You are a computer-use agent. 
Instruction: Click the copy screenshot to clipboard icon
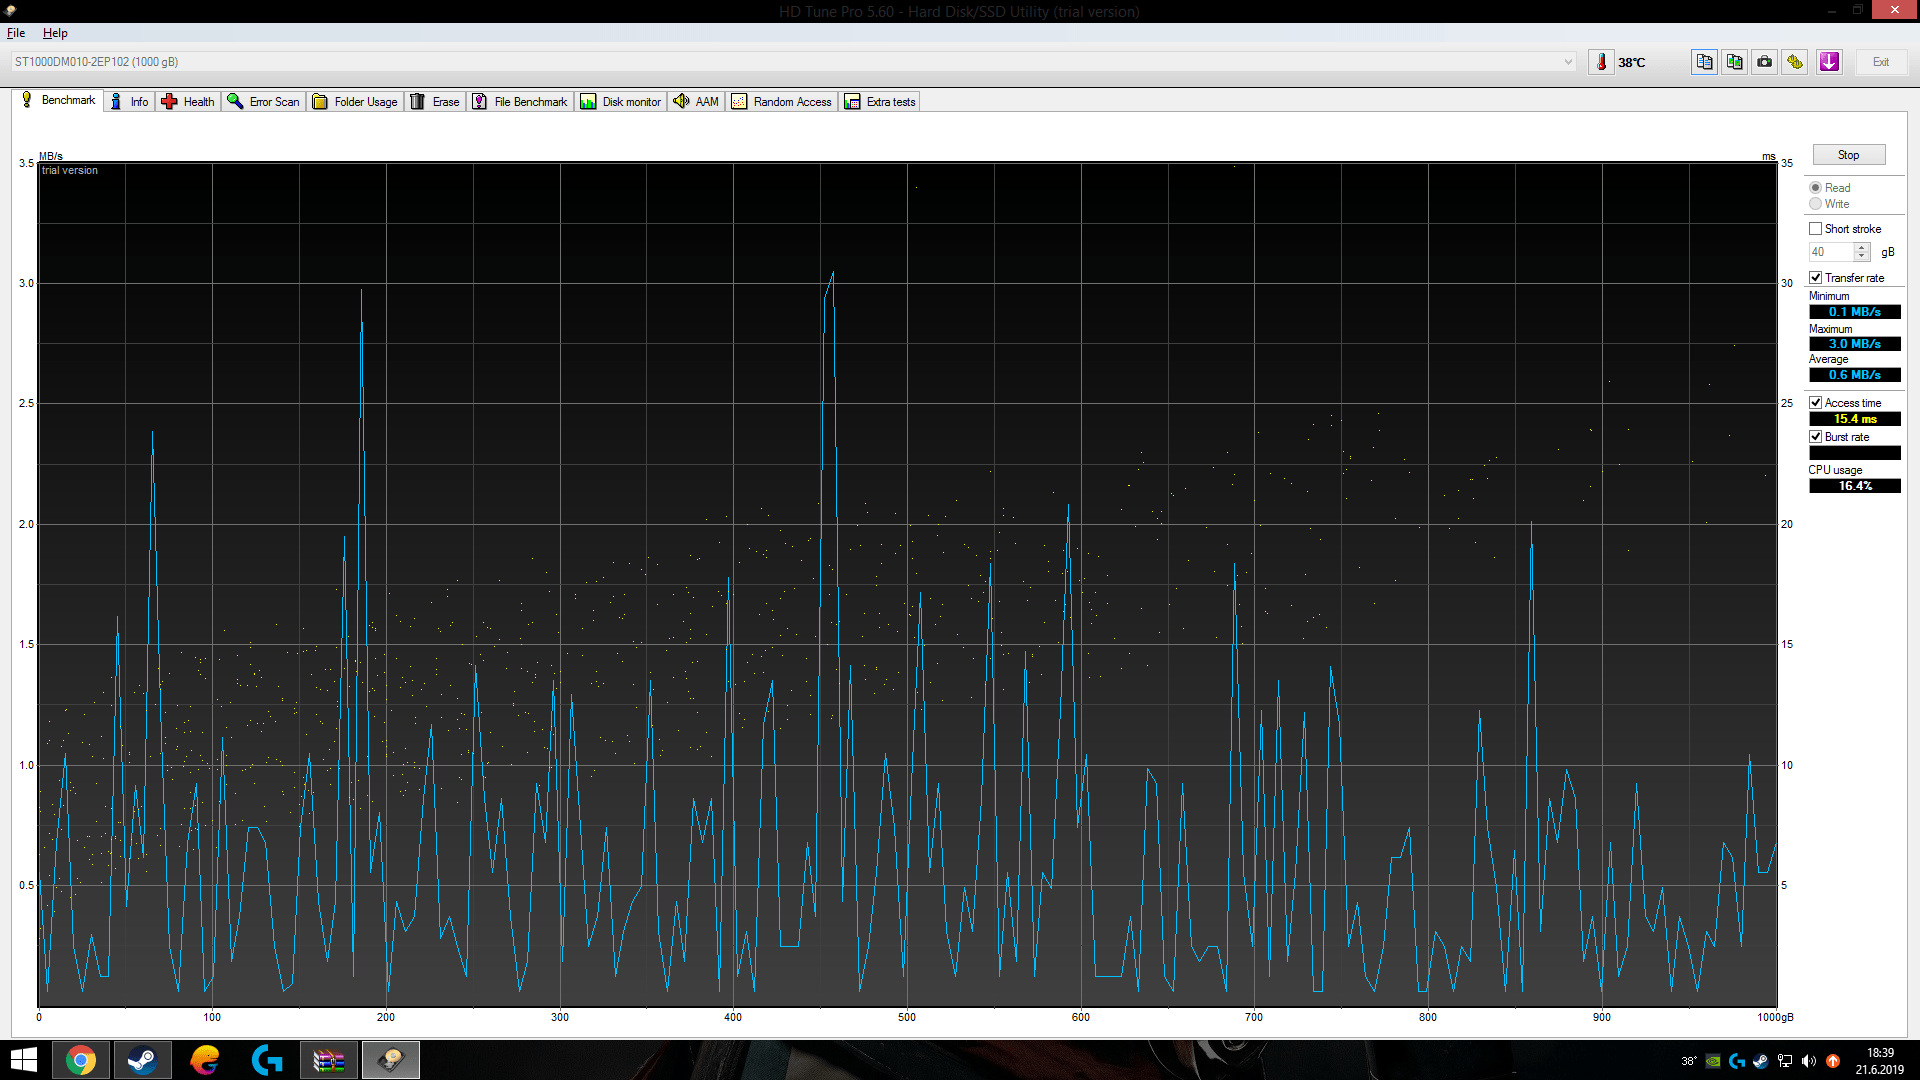1734,62
